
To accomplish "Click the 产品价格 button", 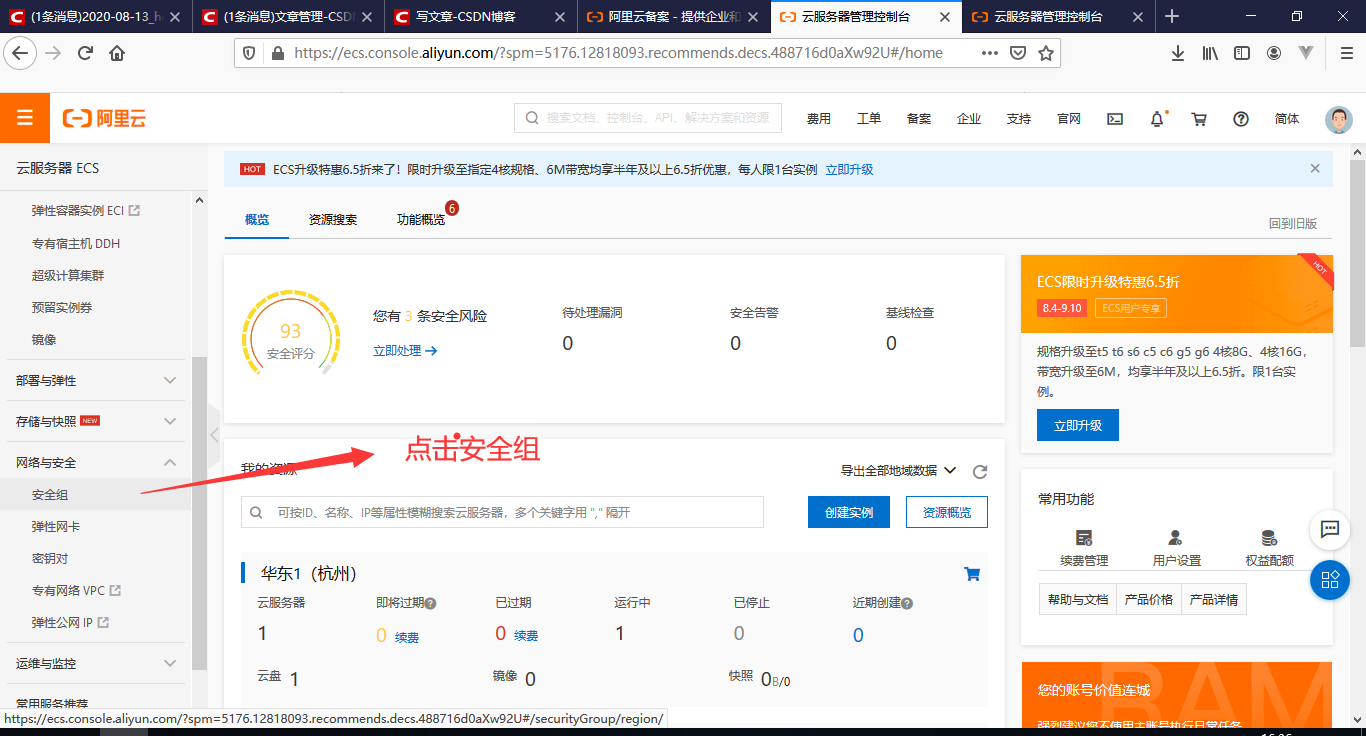I will click(x=1149, y=600).
